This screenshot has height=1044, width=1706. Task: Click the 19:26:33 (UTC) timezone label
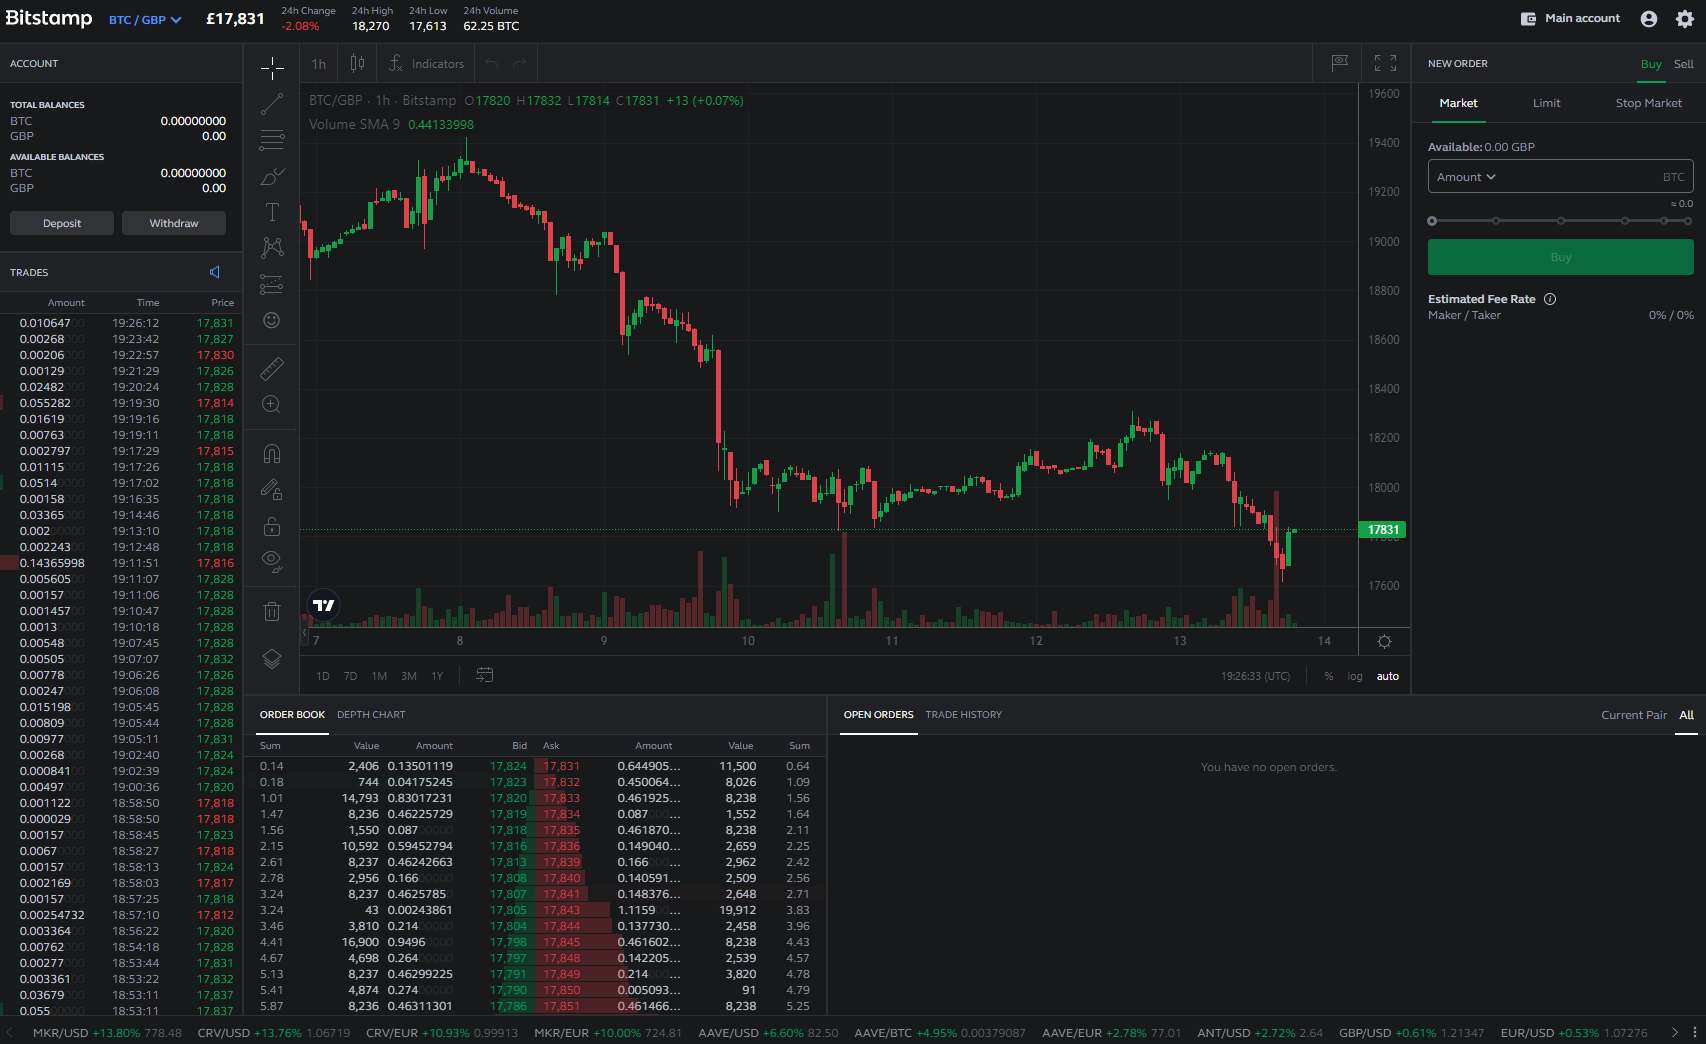pyautogui.click(x=1255, y=676)
